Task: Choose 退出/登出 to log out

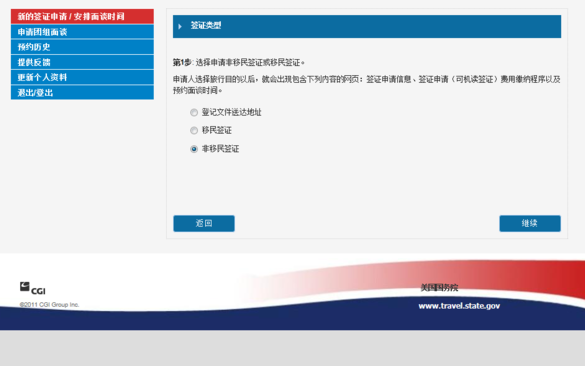Action: click(x=82, y=93)
